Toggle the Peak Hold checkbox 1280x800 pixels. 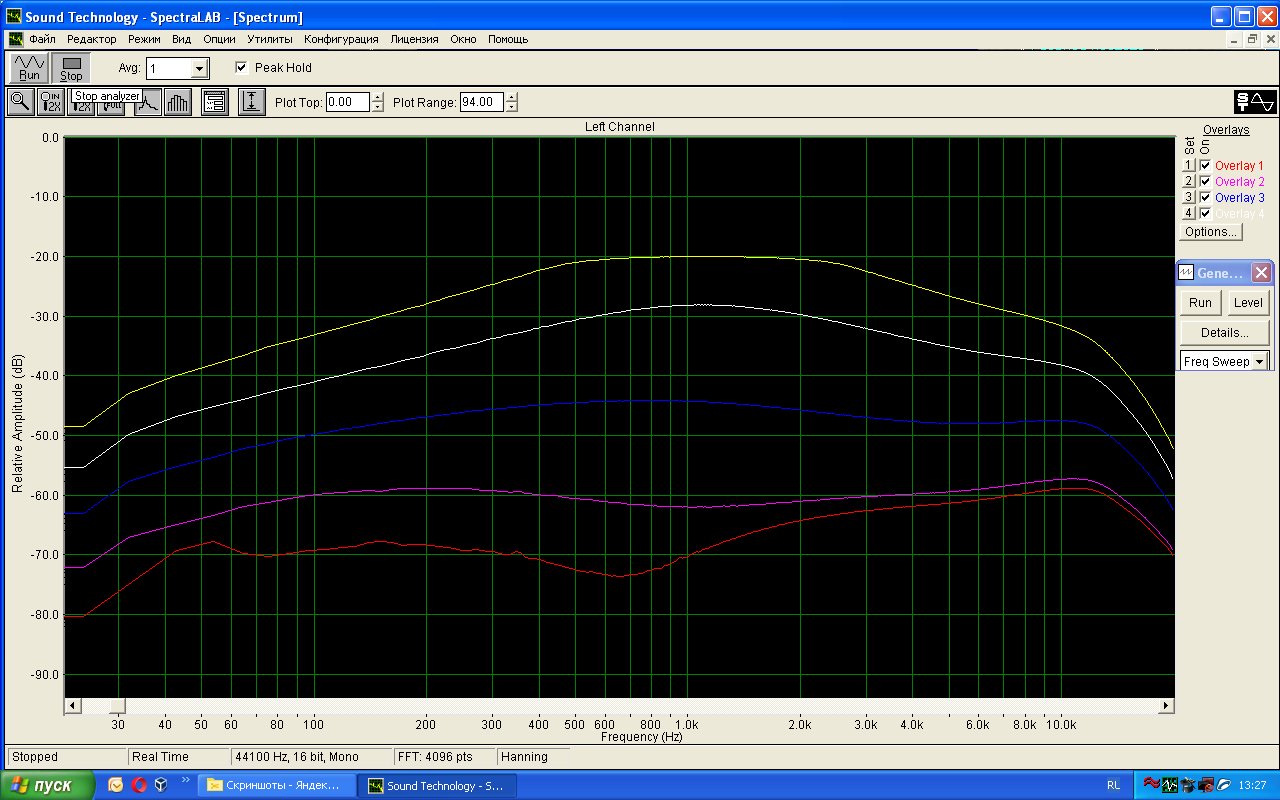pyautogui.click(x=241, y=68)
